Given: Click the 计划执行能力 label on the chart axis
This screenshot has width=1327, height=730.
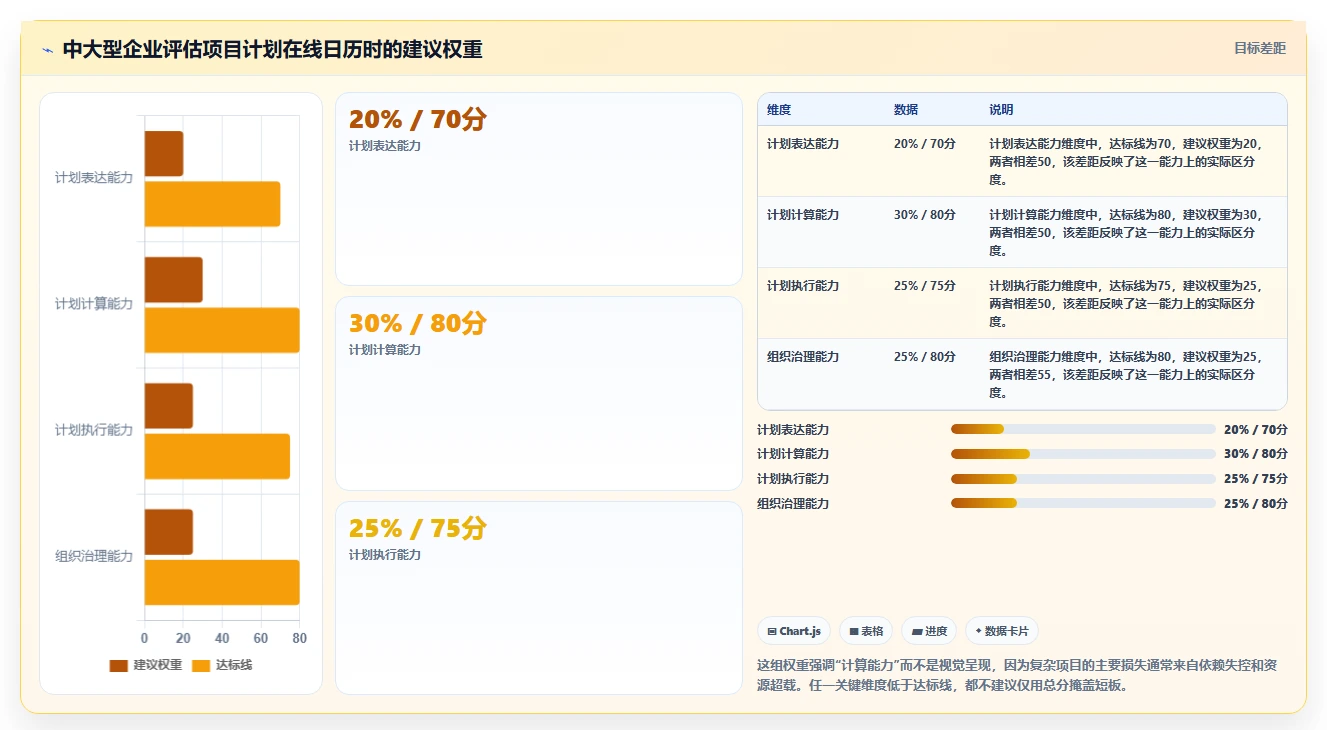Looking at the screenshot, I should click(94, 430).
